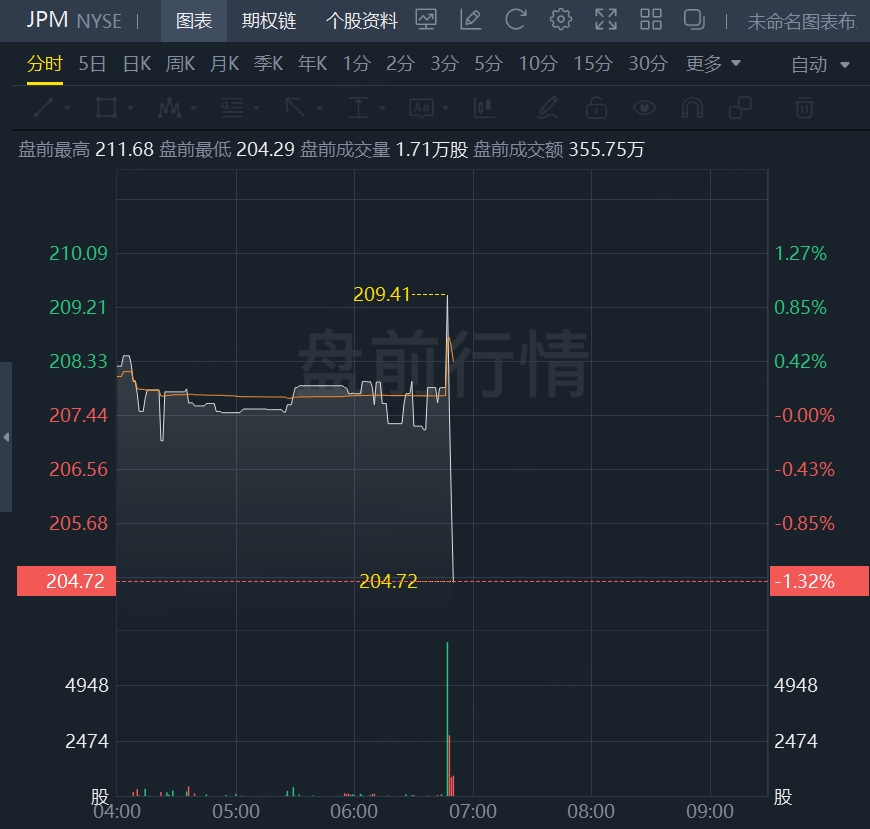Select the 分时 timeframe
The image size is (870, 829).
[x=44, y=64]
